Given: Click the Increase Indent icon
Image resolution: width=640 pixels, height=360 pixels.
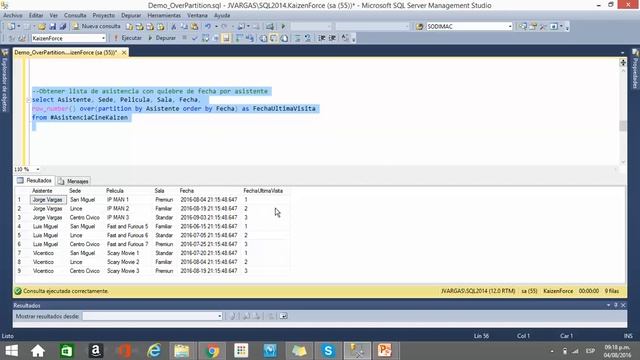Looking at the screenshot, I should [x=333, y=38].
